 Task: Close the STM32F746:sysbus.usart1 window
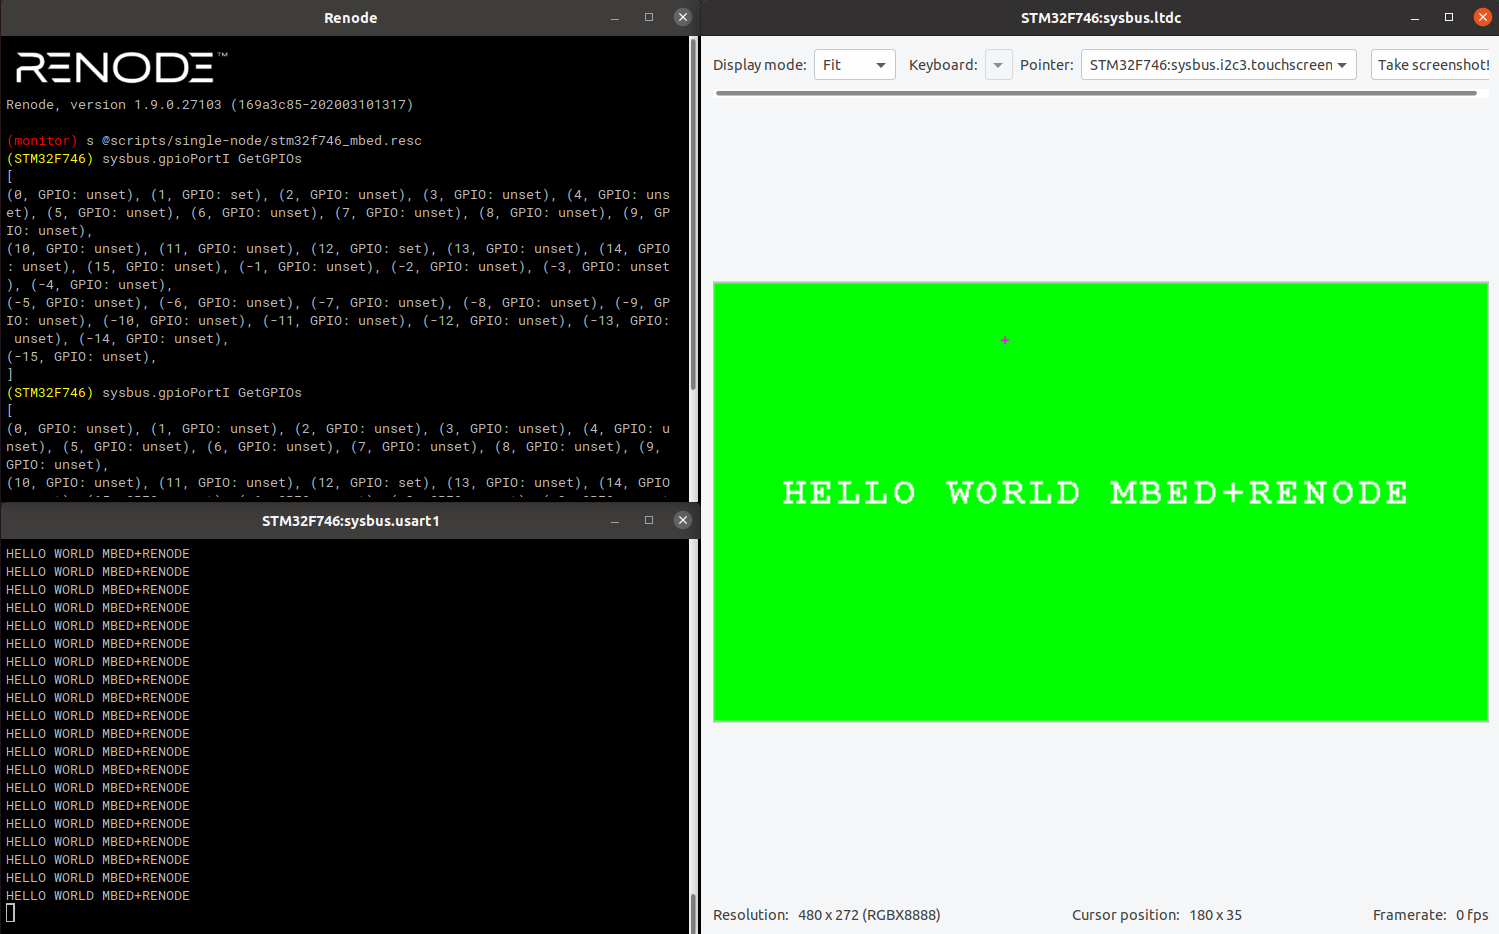pos(682,520)
